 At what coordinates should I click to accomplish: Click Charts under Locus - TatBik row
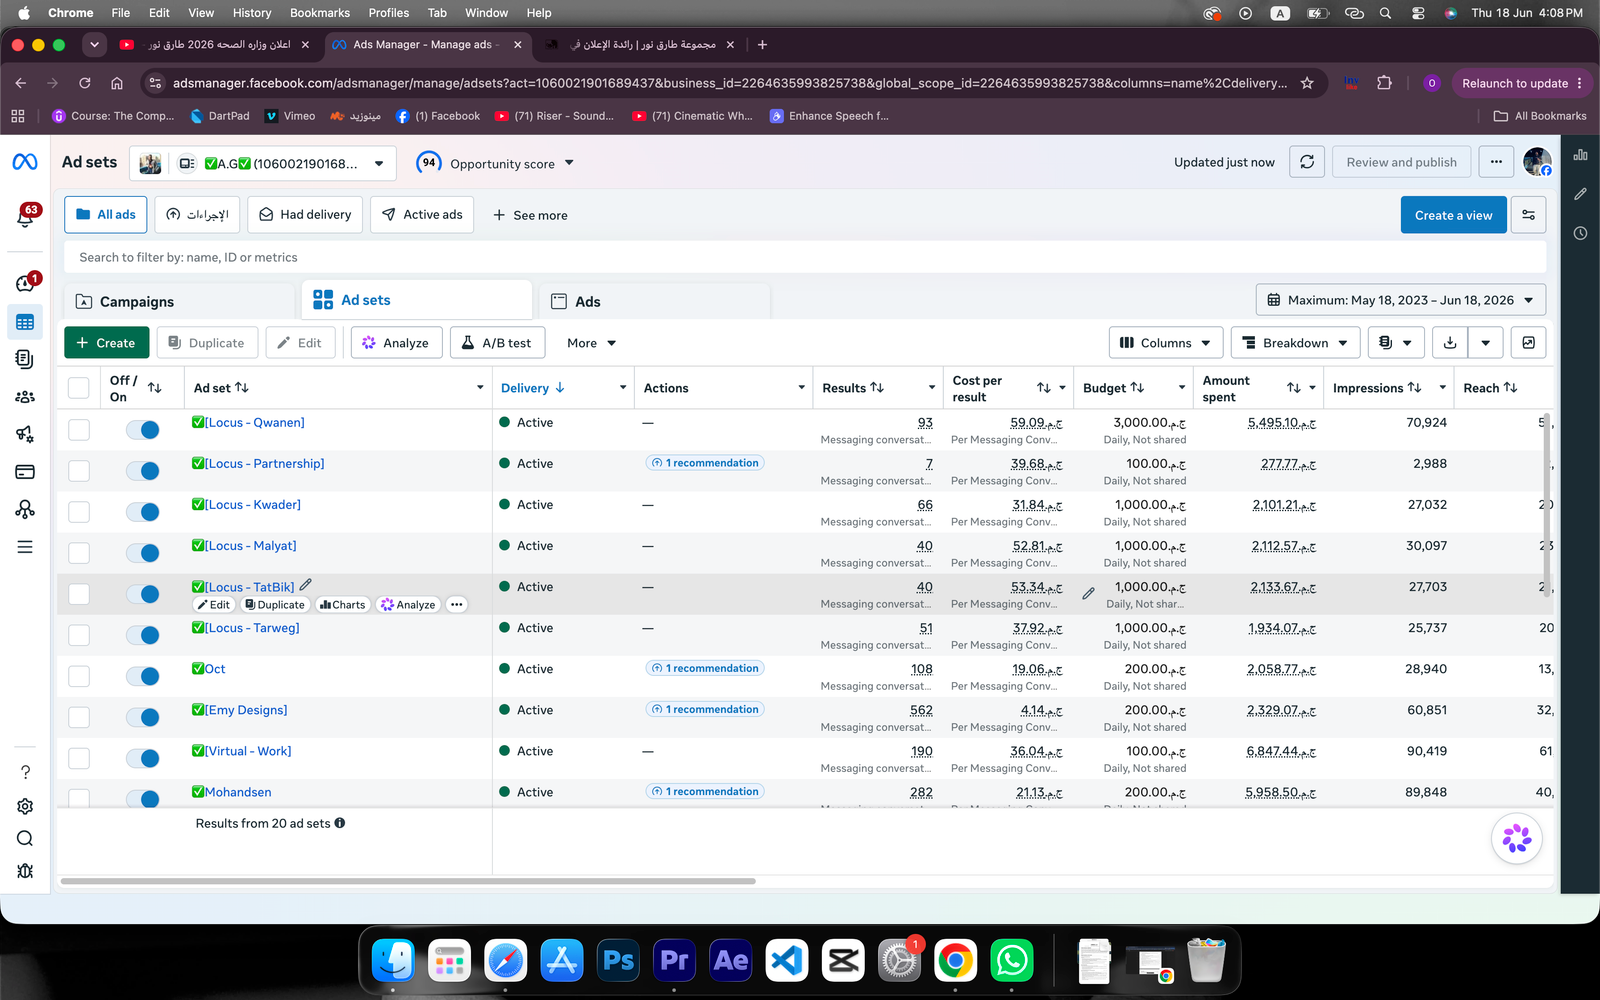click(342, 605)
